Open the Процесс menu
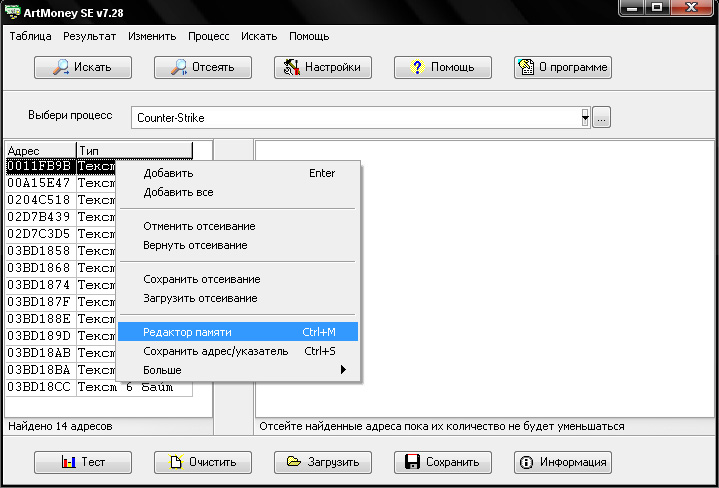 (x=208, y=36)
